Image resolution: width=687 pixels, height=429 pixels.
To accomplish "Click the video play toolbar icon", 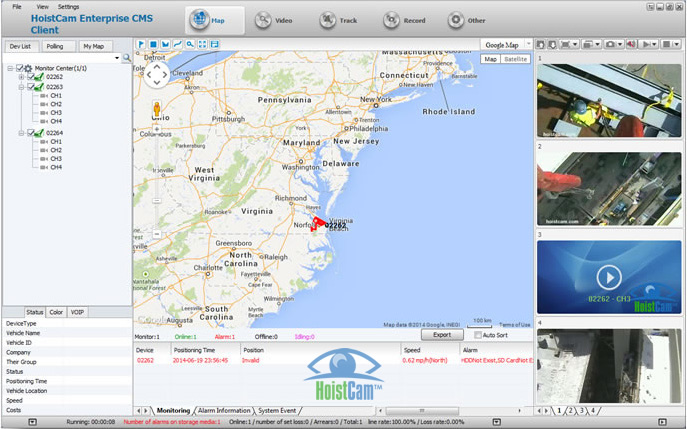I will tap(645, 44).
